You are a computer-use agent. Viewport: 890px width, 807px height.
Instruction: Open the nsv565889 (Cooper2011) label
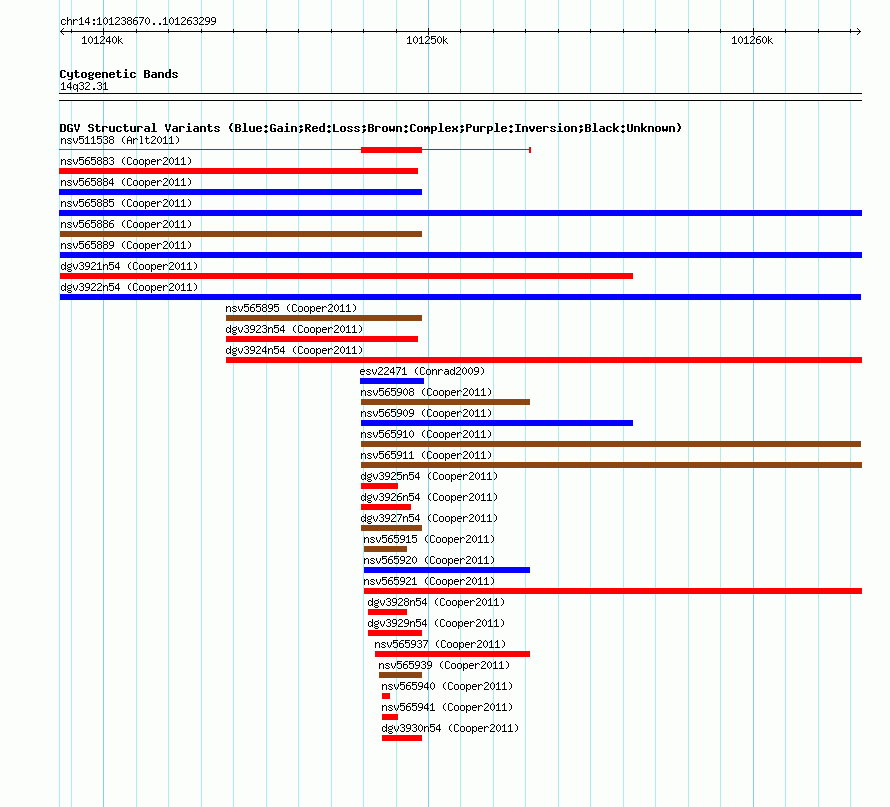pyautogui.click(x=126, y=245)
